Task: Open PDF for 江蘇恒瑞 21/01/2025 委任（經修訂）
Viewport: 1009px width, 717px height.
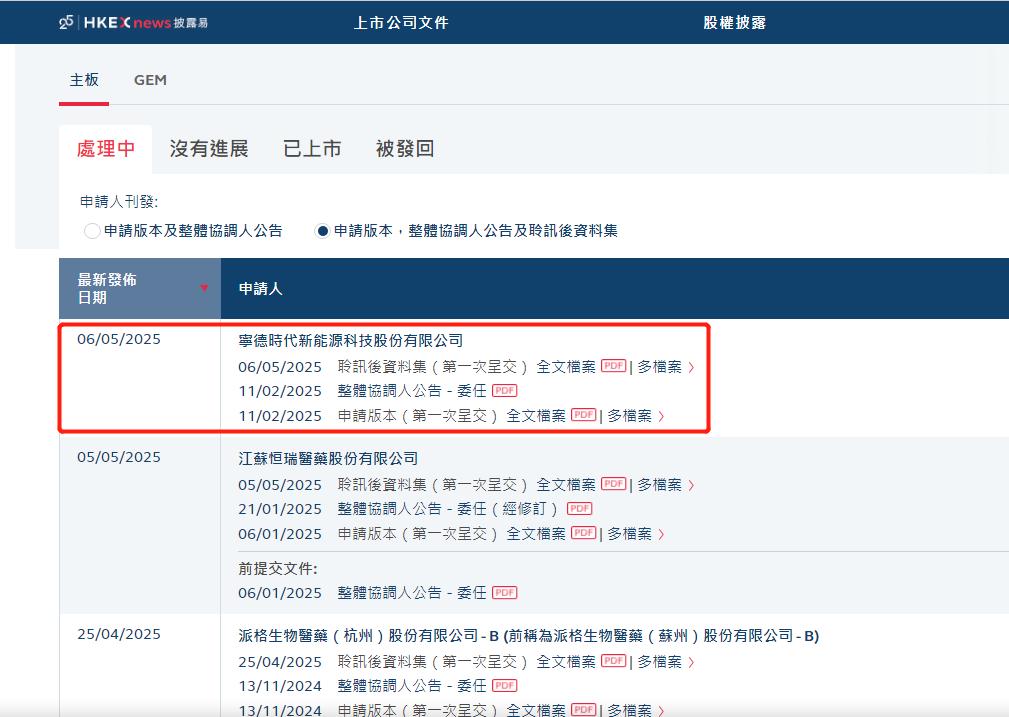Action: tap(580, 508)
